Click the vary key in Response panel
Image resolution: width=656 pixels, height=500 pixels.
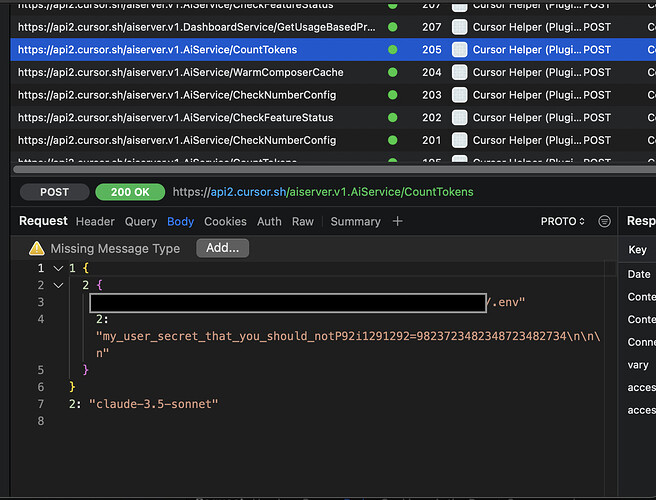[x=638, y=365]
